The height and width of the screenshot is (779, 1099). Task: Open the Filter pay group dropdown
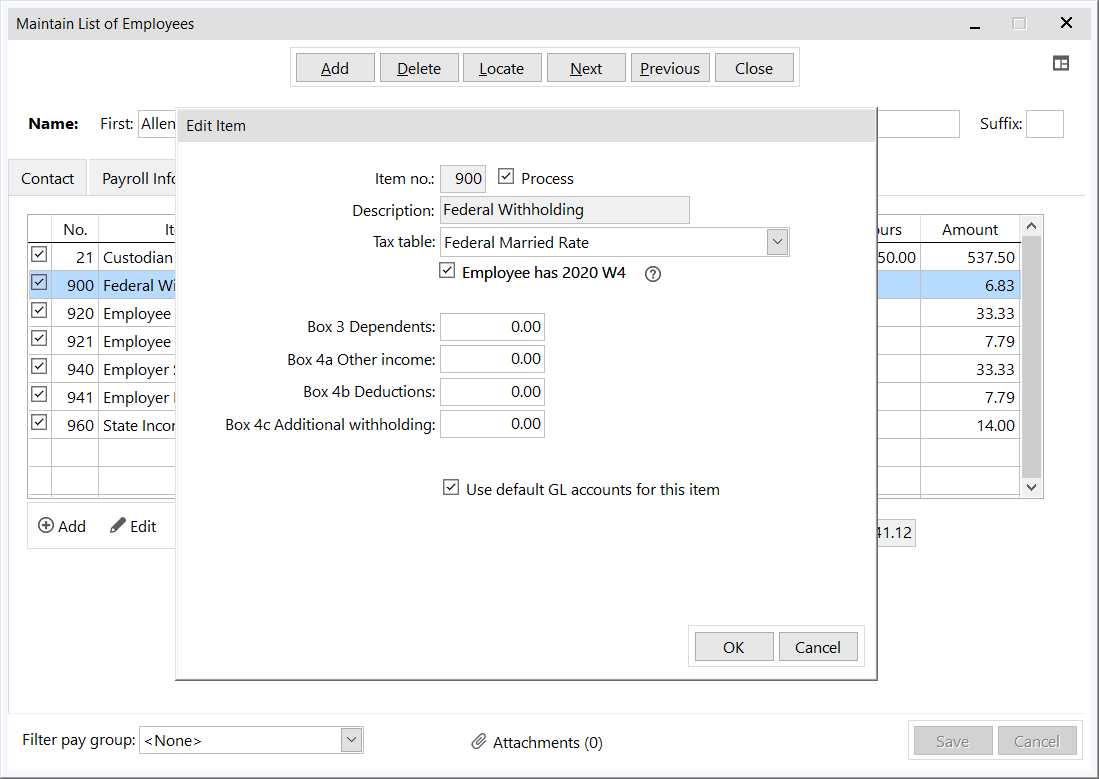pyautogui.click(x=351, y=740)
